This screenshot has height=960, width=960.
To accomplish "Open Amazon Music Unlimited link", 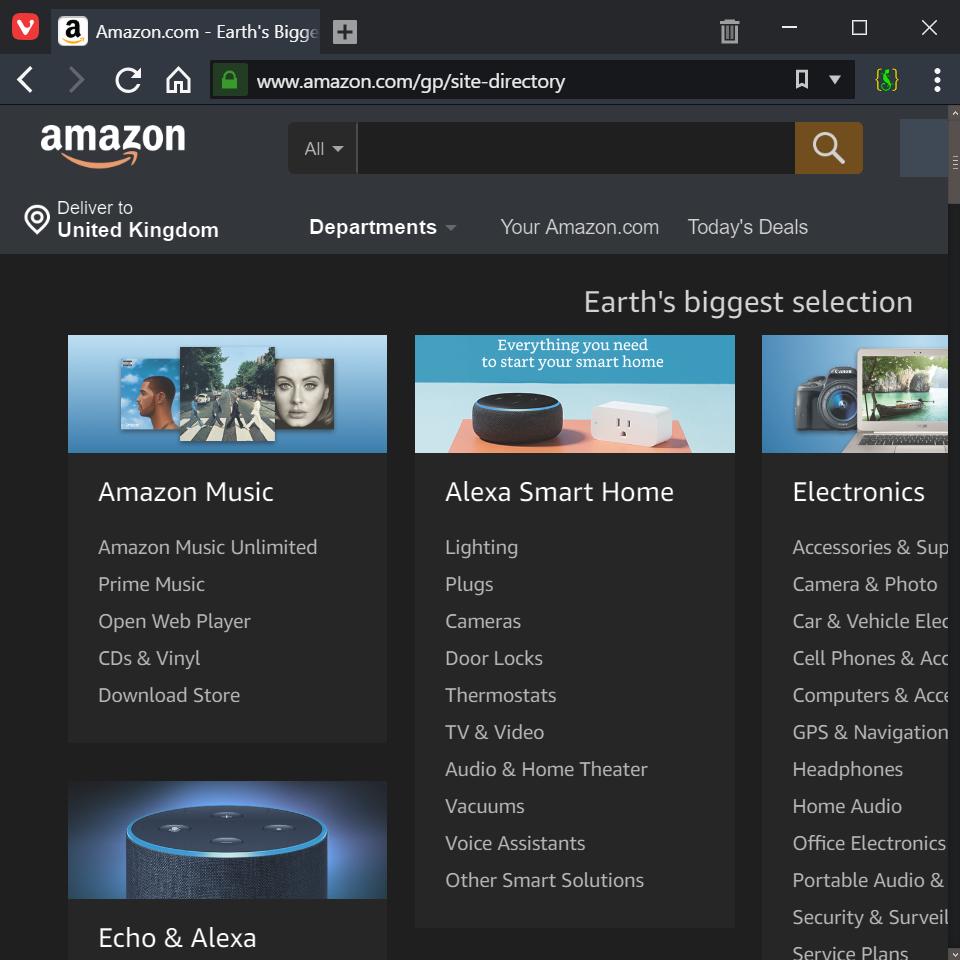I will (208, 547).
